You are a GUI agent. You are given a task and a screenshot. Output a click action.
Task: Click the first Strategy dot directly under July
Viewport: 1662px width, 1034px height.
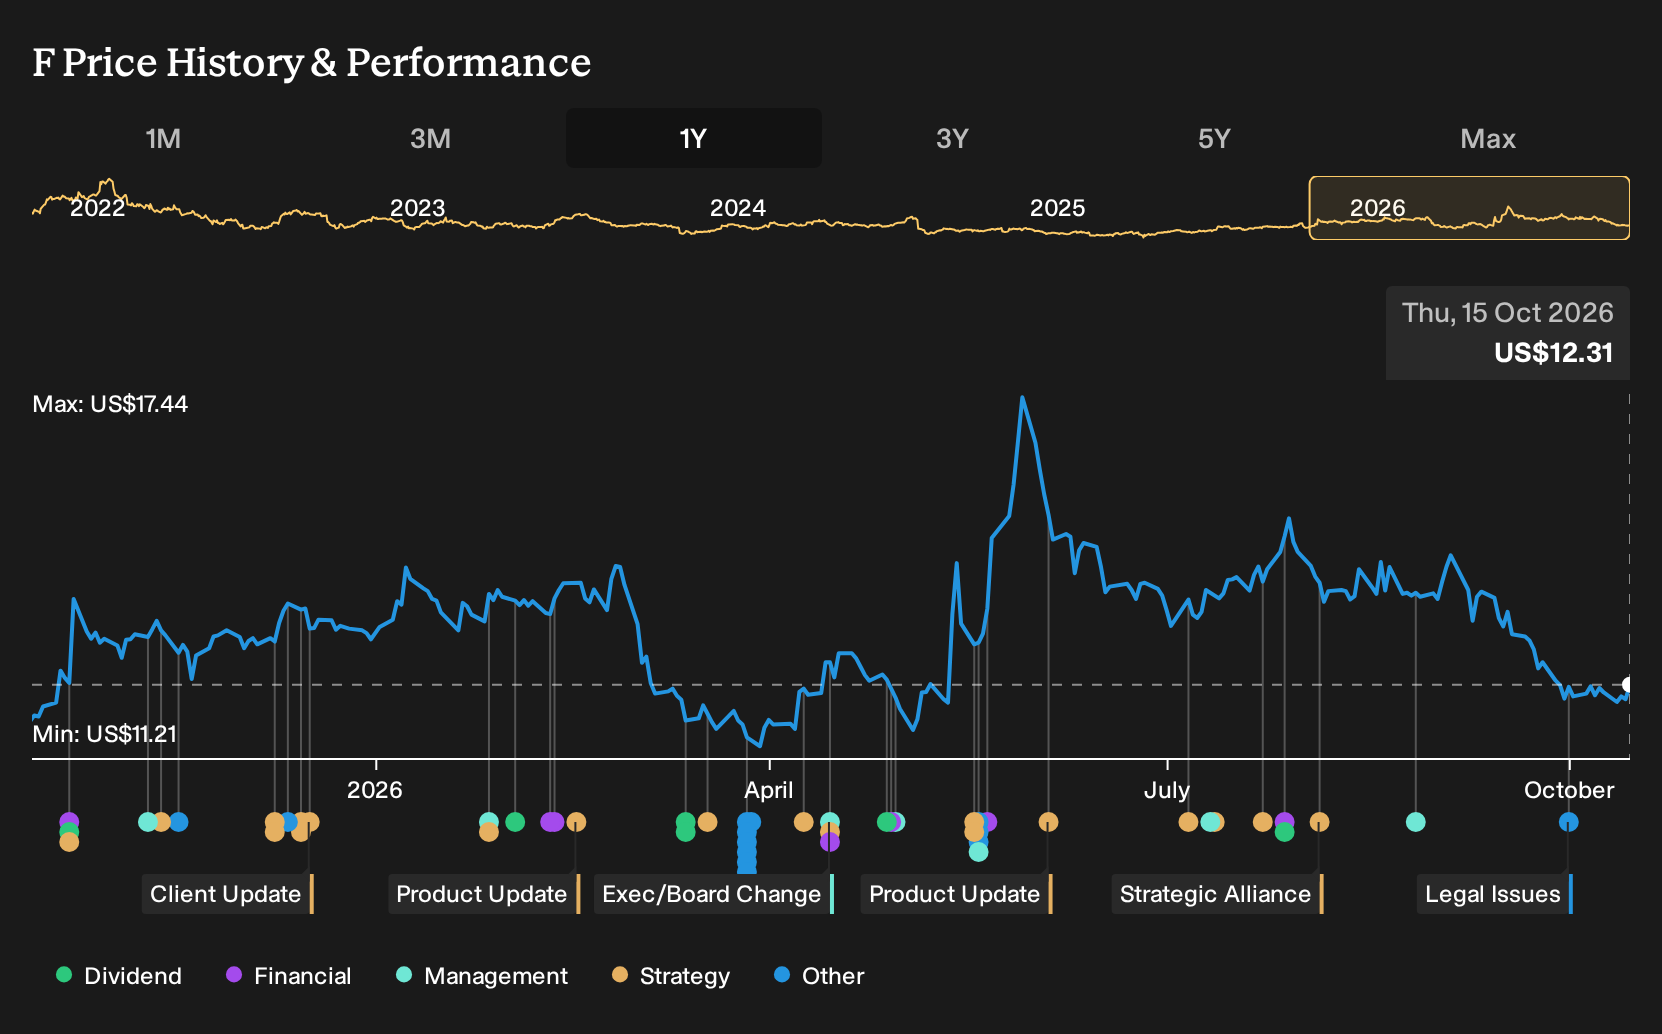coord(1188,822)
